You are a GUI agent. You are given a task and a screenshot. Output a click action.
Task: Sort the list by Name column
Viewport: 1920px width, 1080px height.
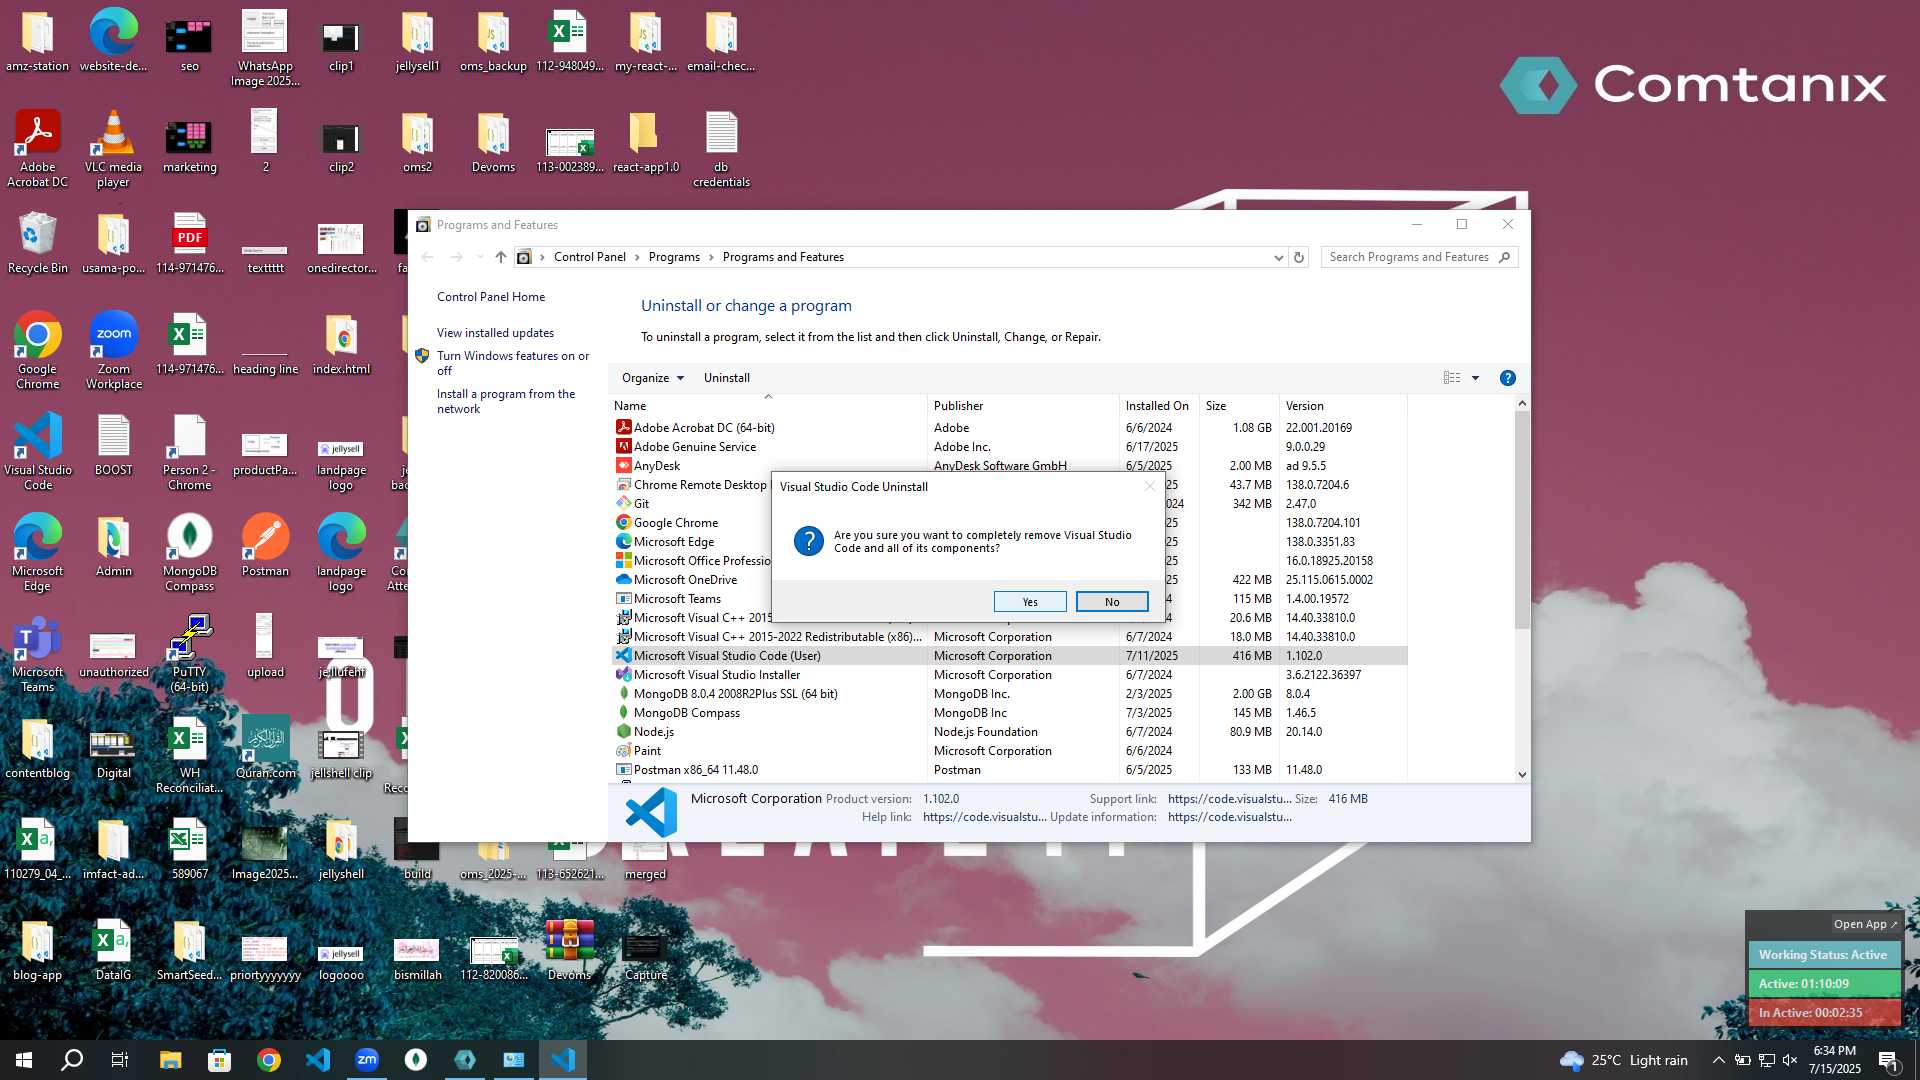point(769,406)
